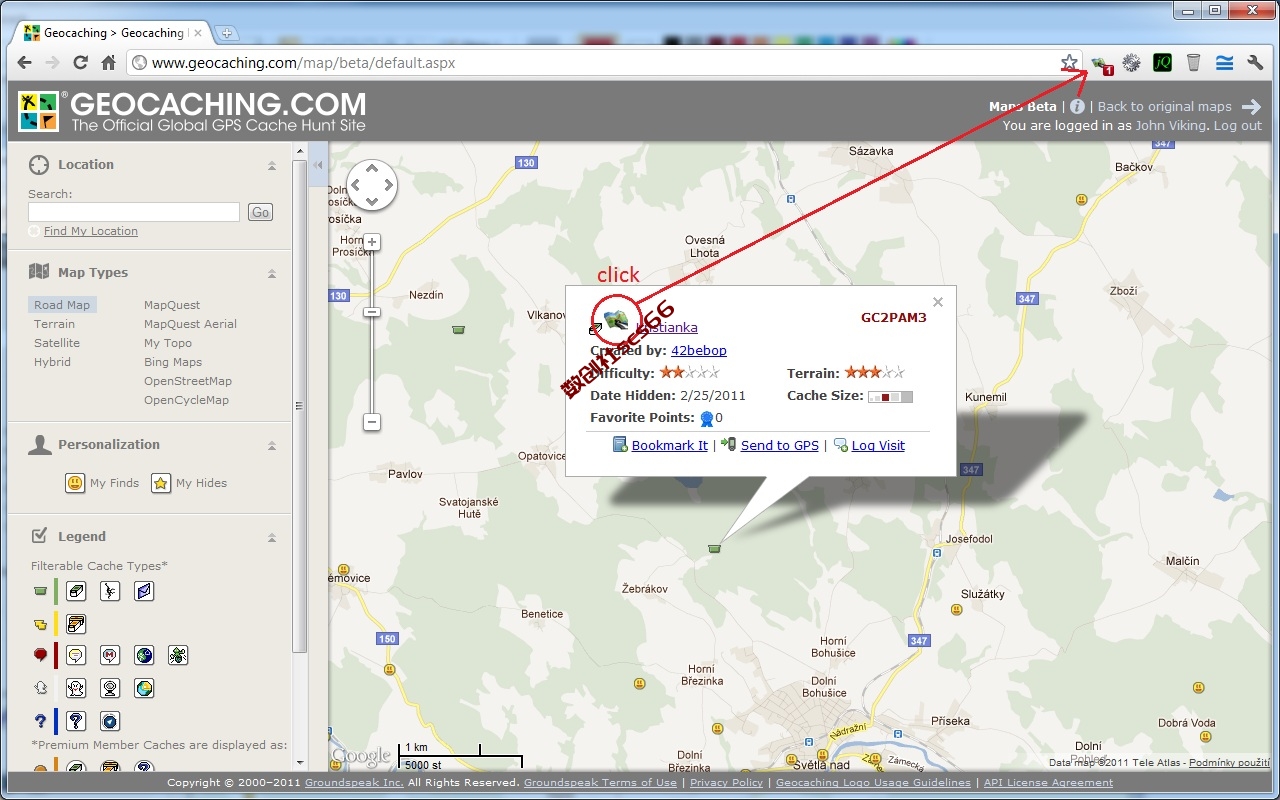1280x800 pixels.
Task: Click the map pan direction control
Action: 372,185
